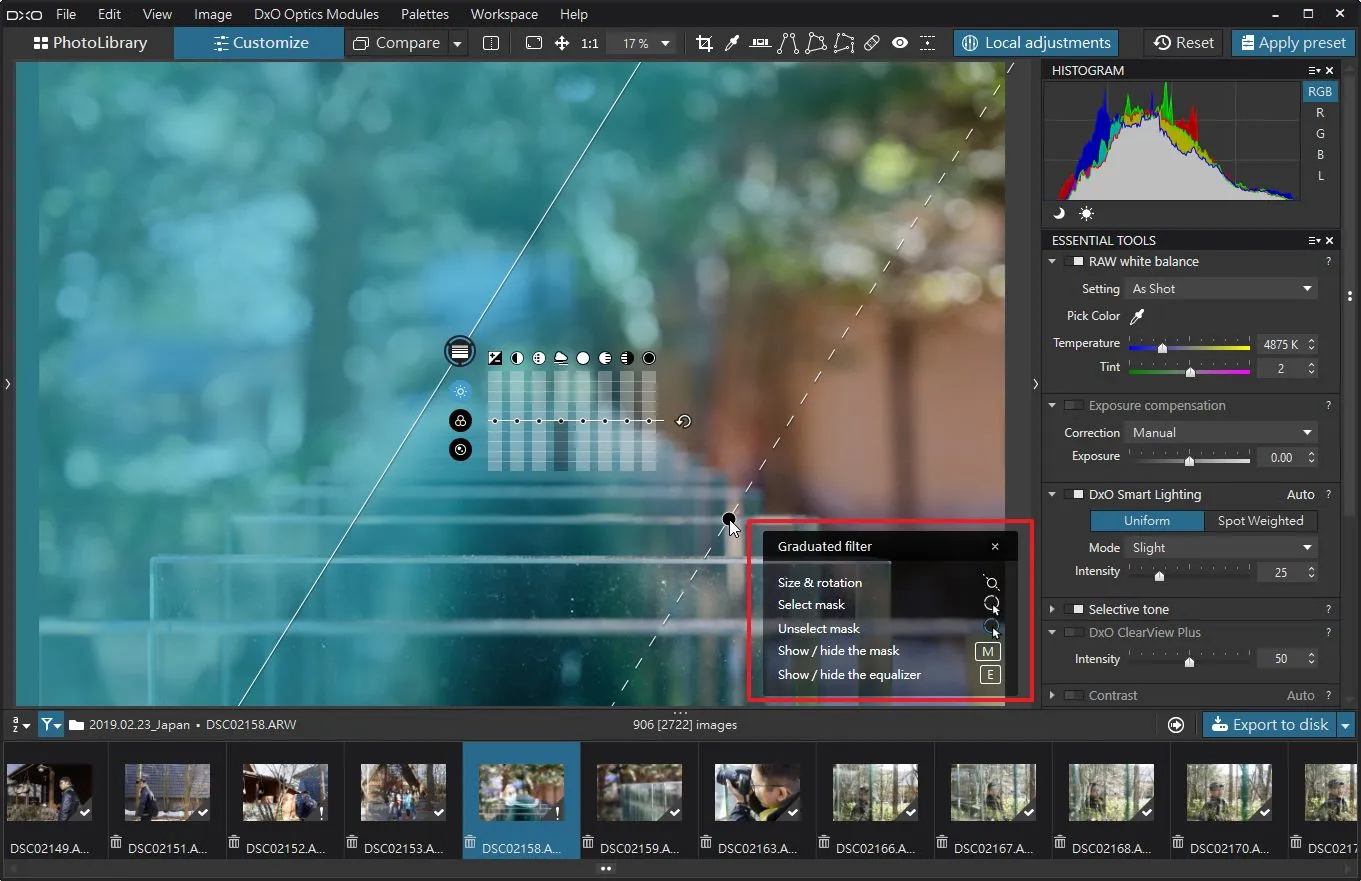Viewport: 1361px width, 881px height.
Task: Open the white balance Setting dropdown
Action: click(1222, 289)
